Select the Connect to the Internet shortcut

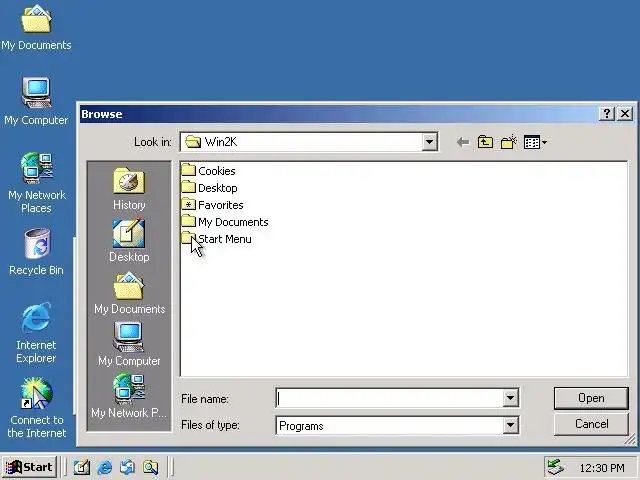36,408
